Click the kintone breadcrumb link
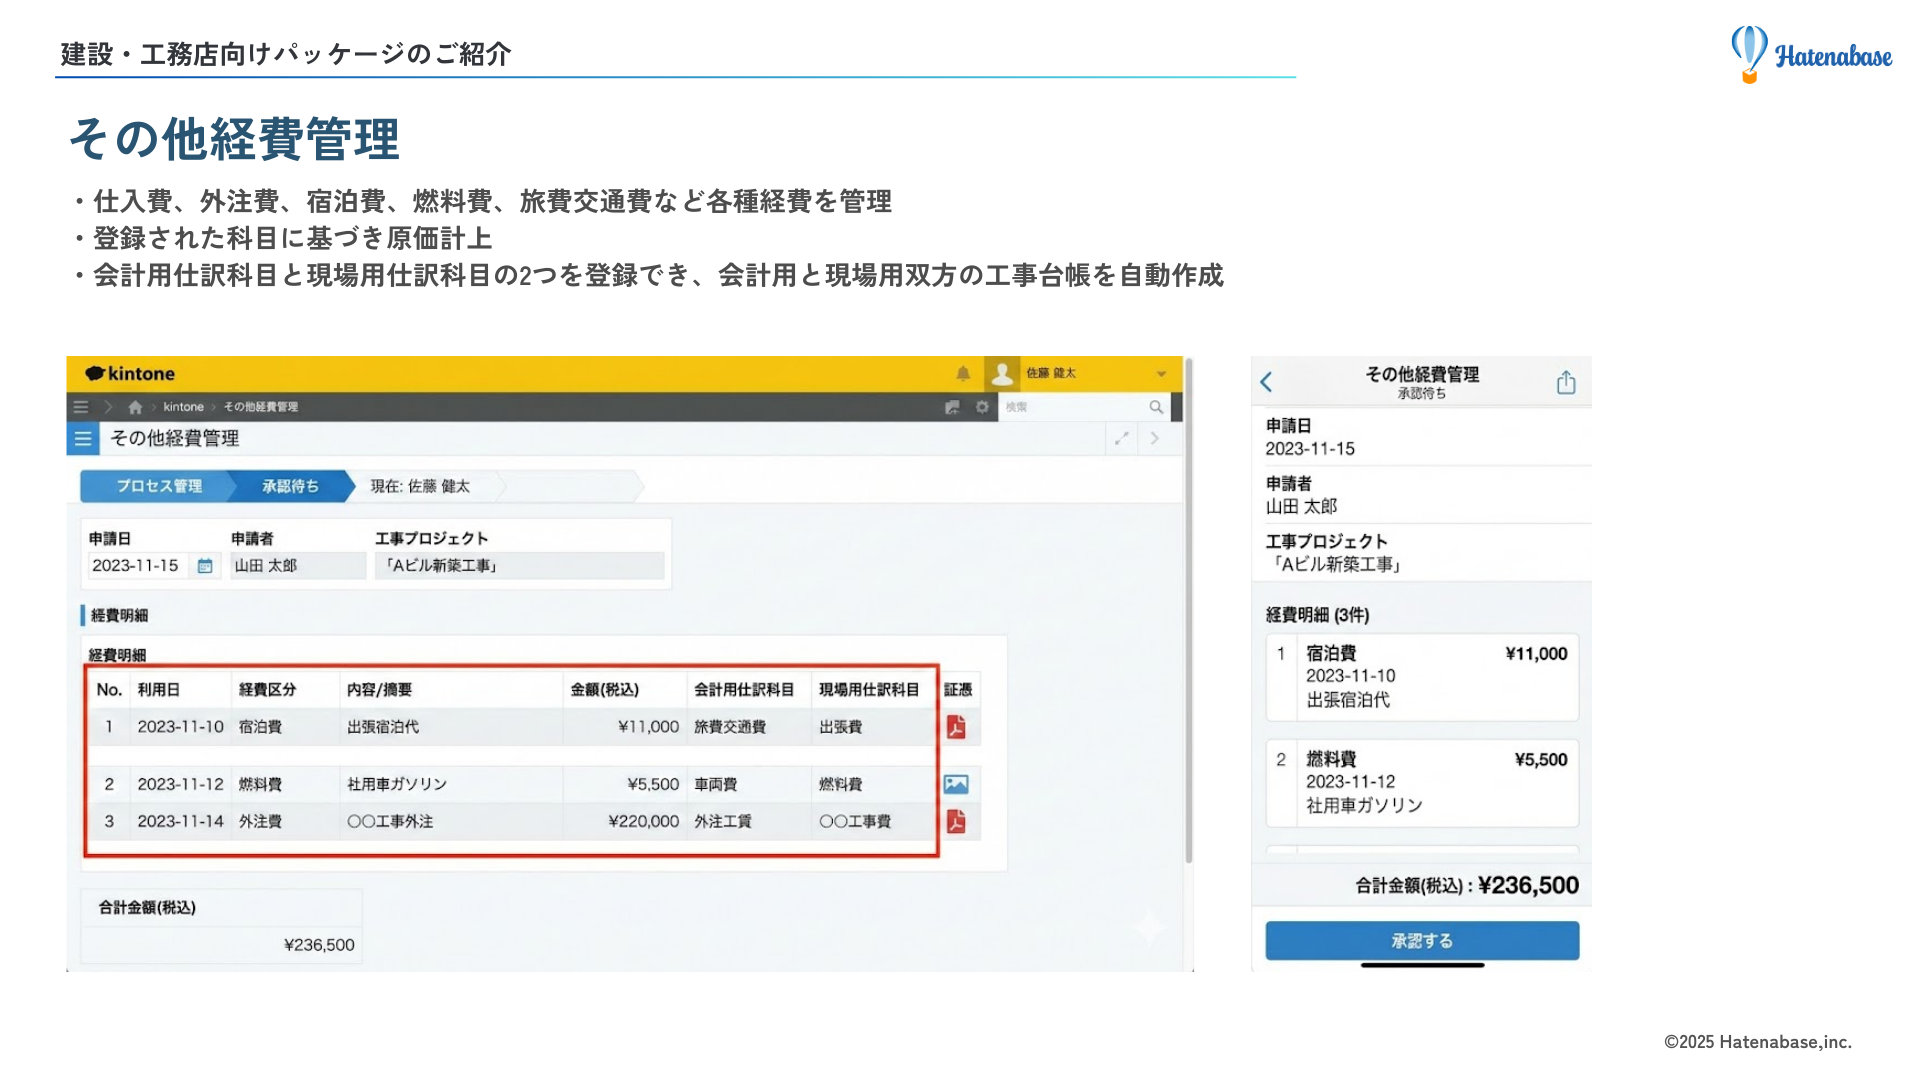The width and height of the screenshot is (1920, 1080). point(183,406)
